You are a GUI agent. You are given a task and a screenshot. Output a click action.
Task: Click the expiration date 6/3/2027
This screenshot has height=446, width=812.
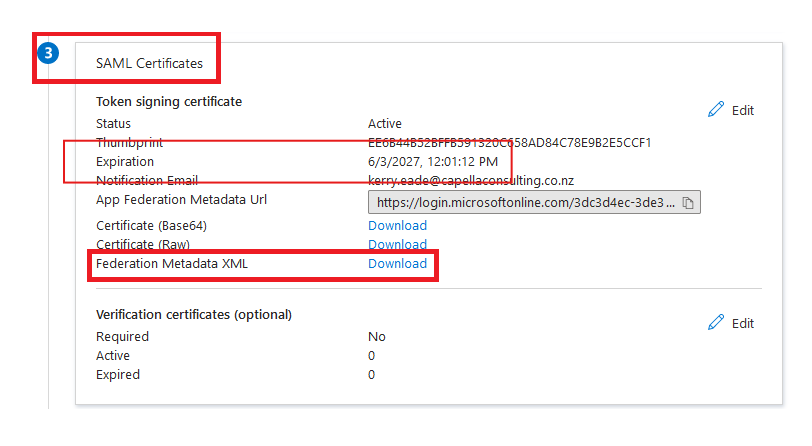pyautogui.click(x=434, y=161)
